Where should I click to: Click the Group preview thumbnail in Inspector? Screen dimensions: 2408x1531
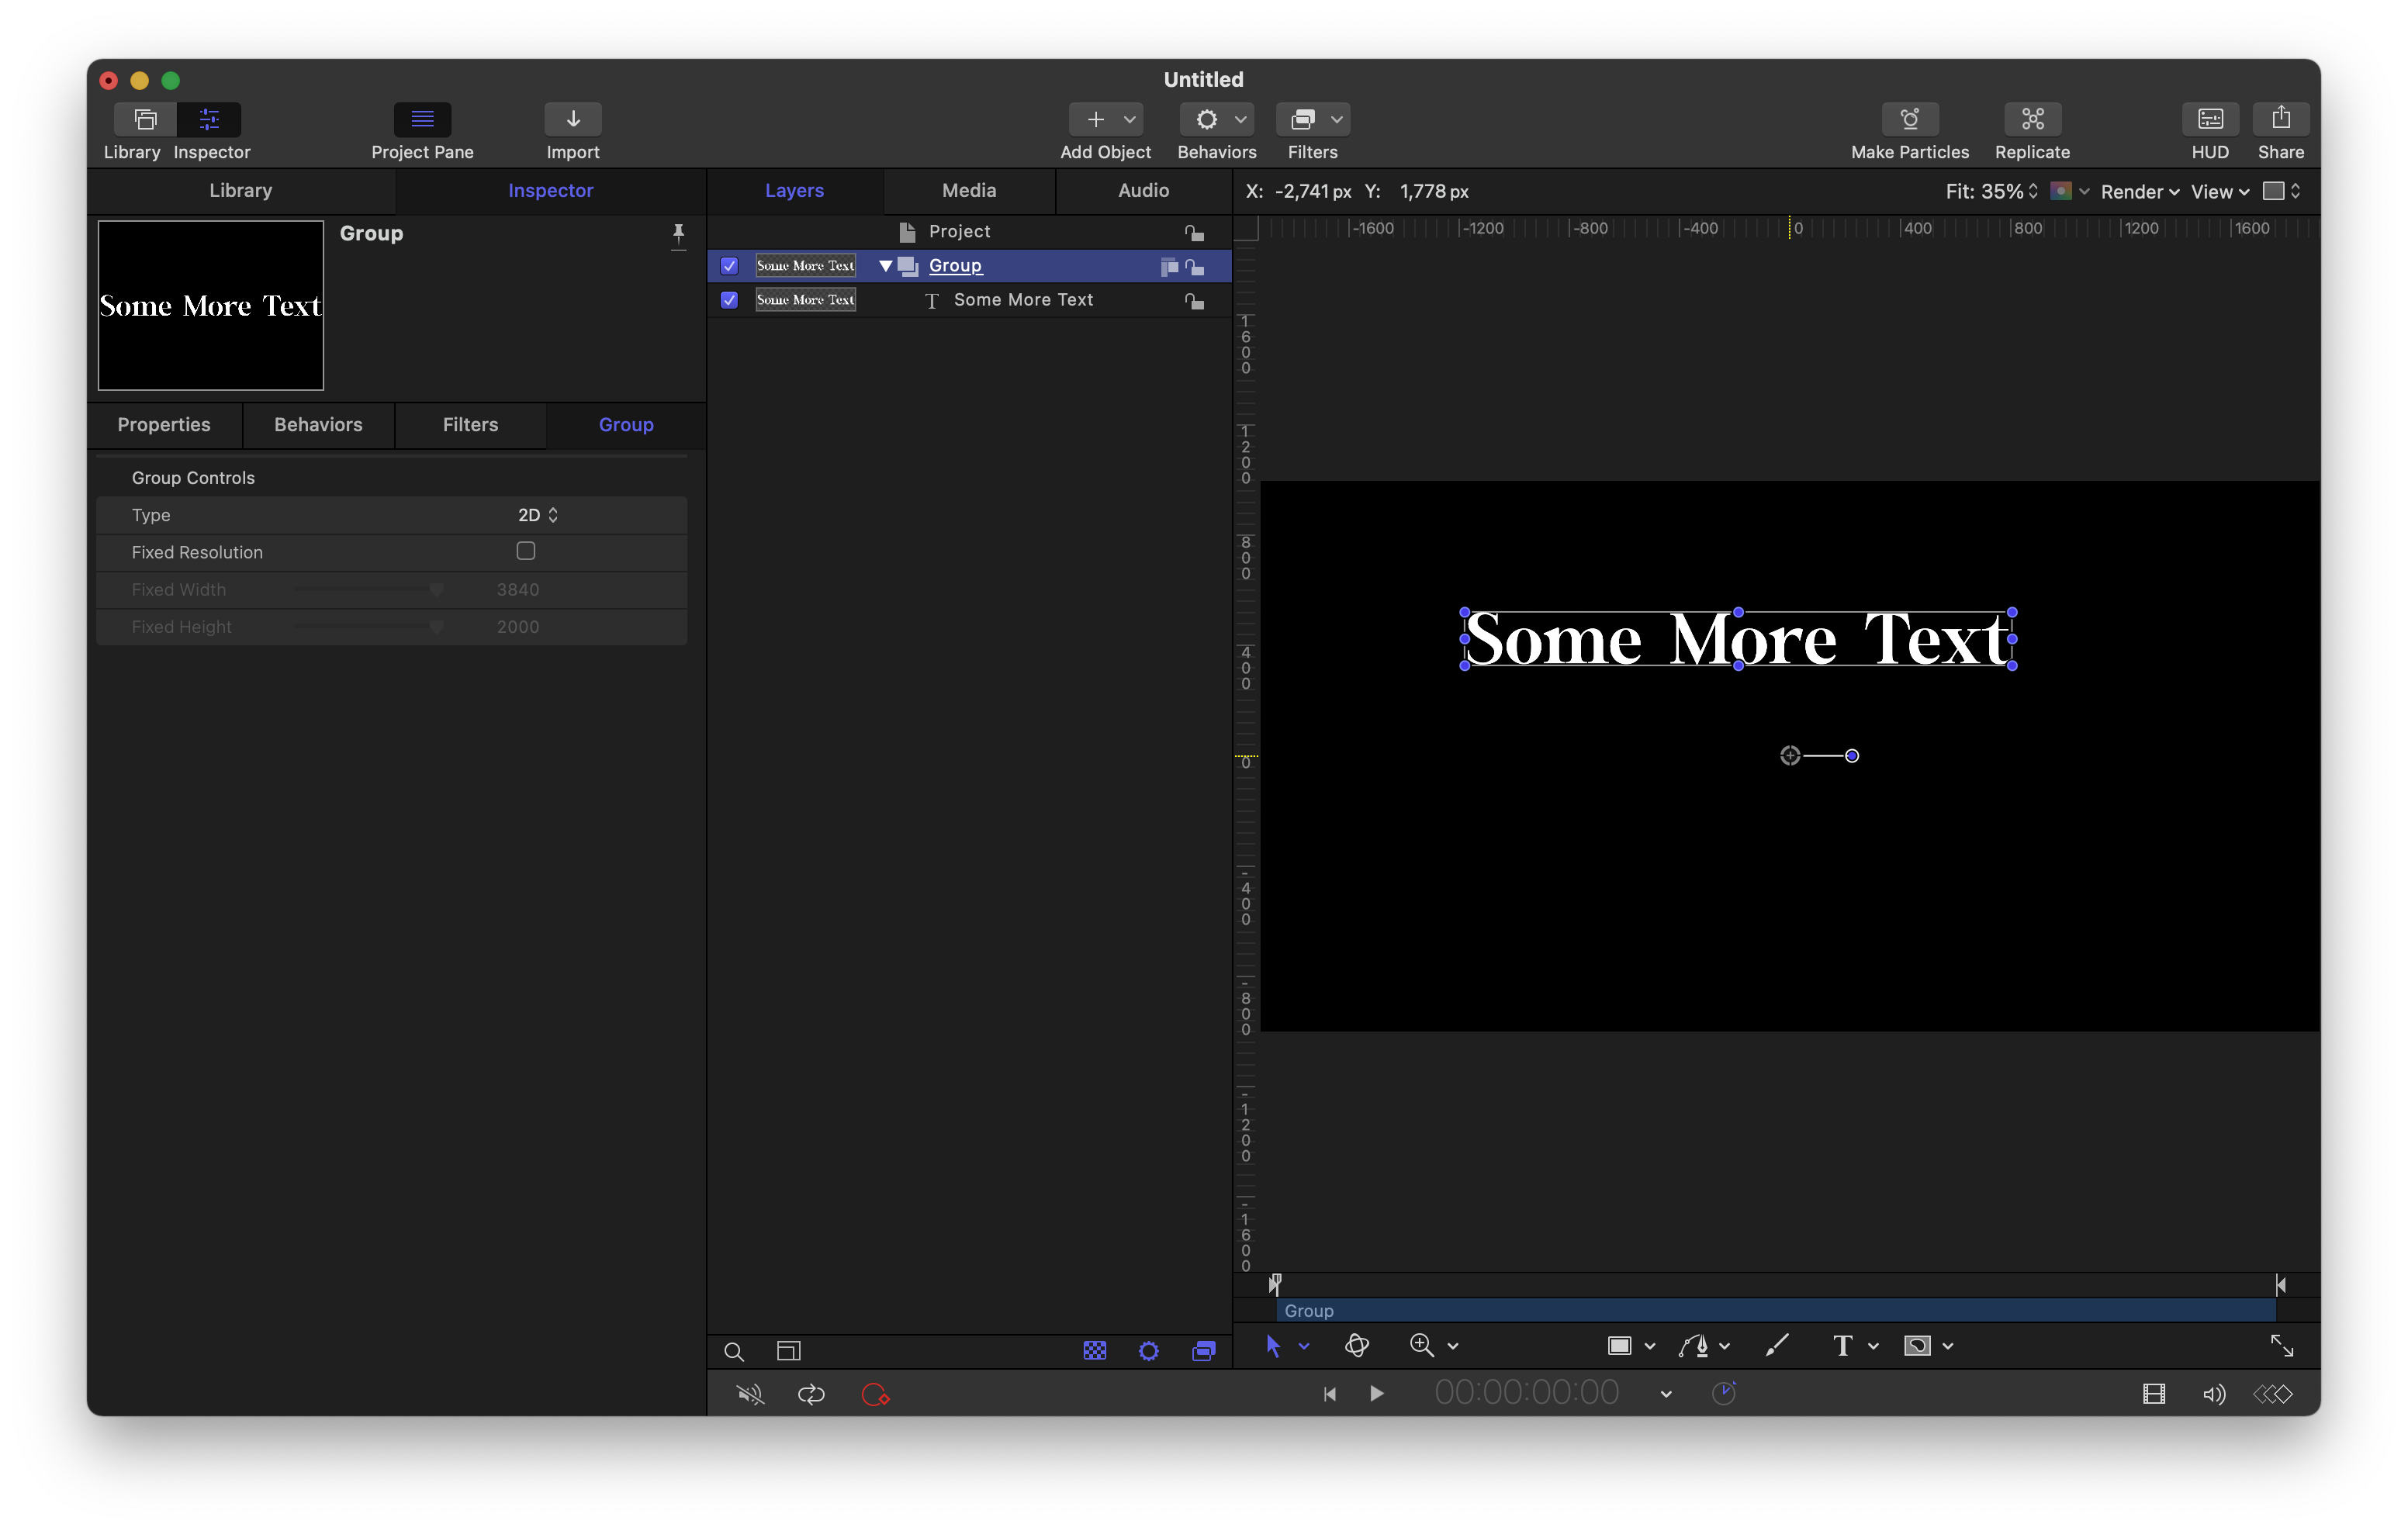pyautogui.click(x=211, y=305)
